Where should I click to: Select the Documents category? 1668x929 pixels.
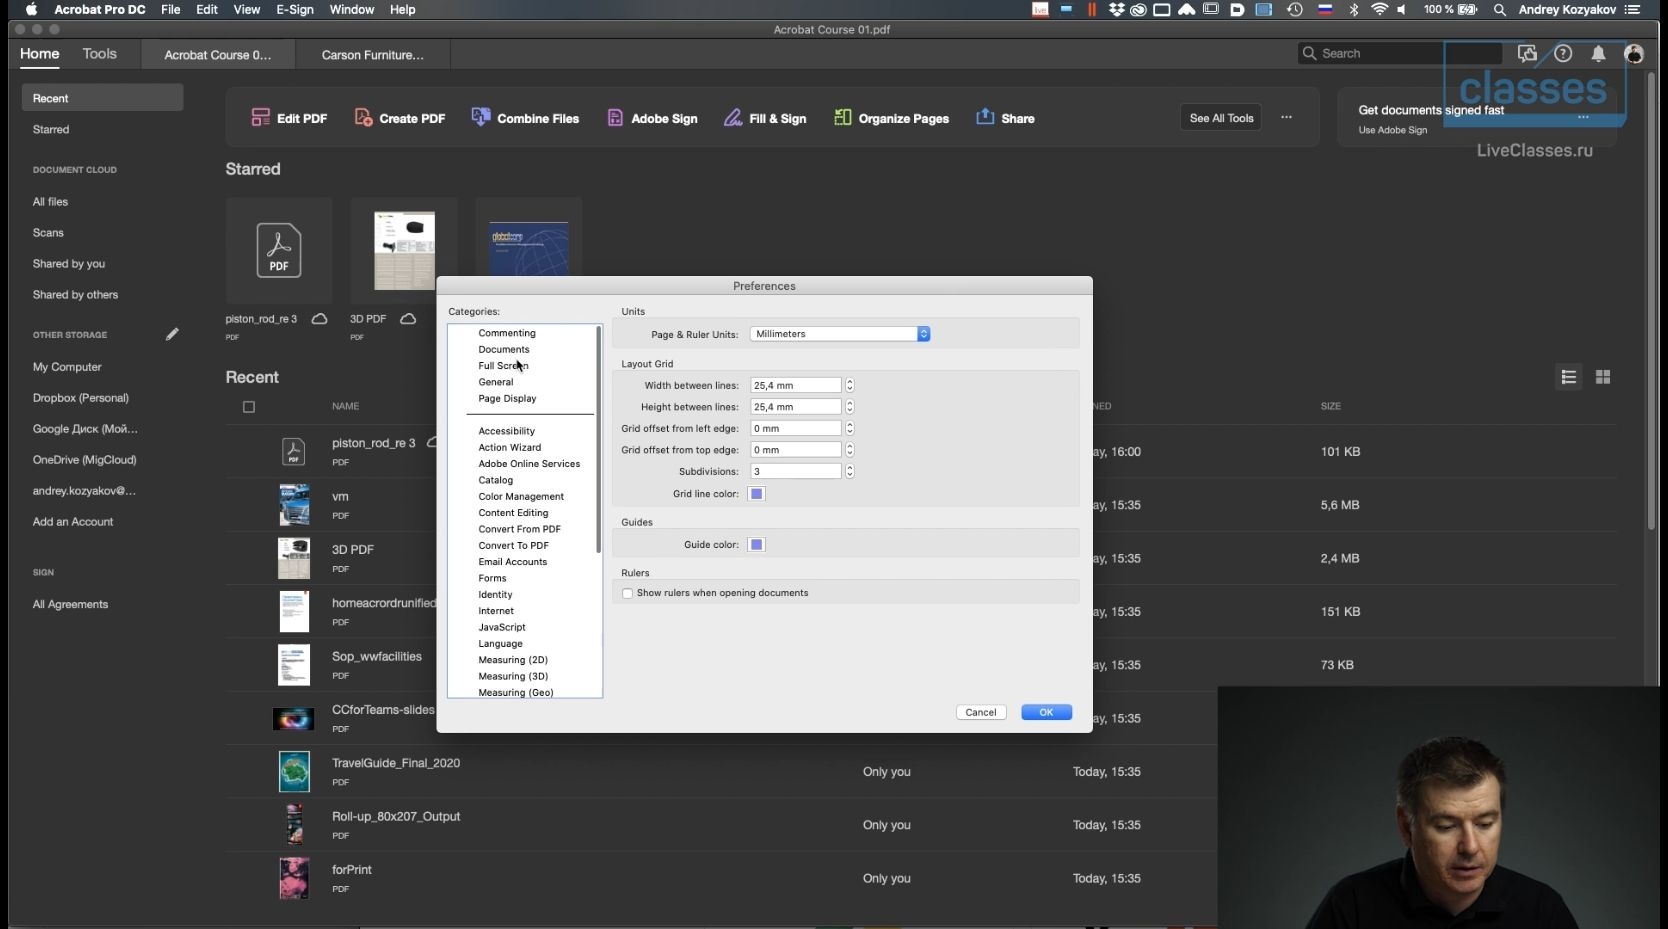click(x=504, y=350)
